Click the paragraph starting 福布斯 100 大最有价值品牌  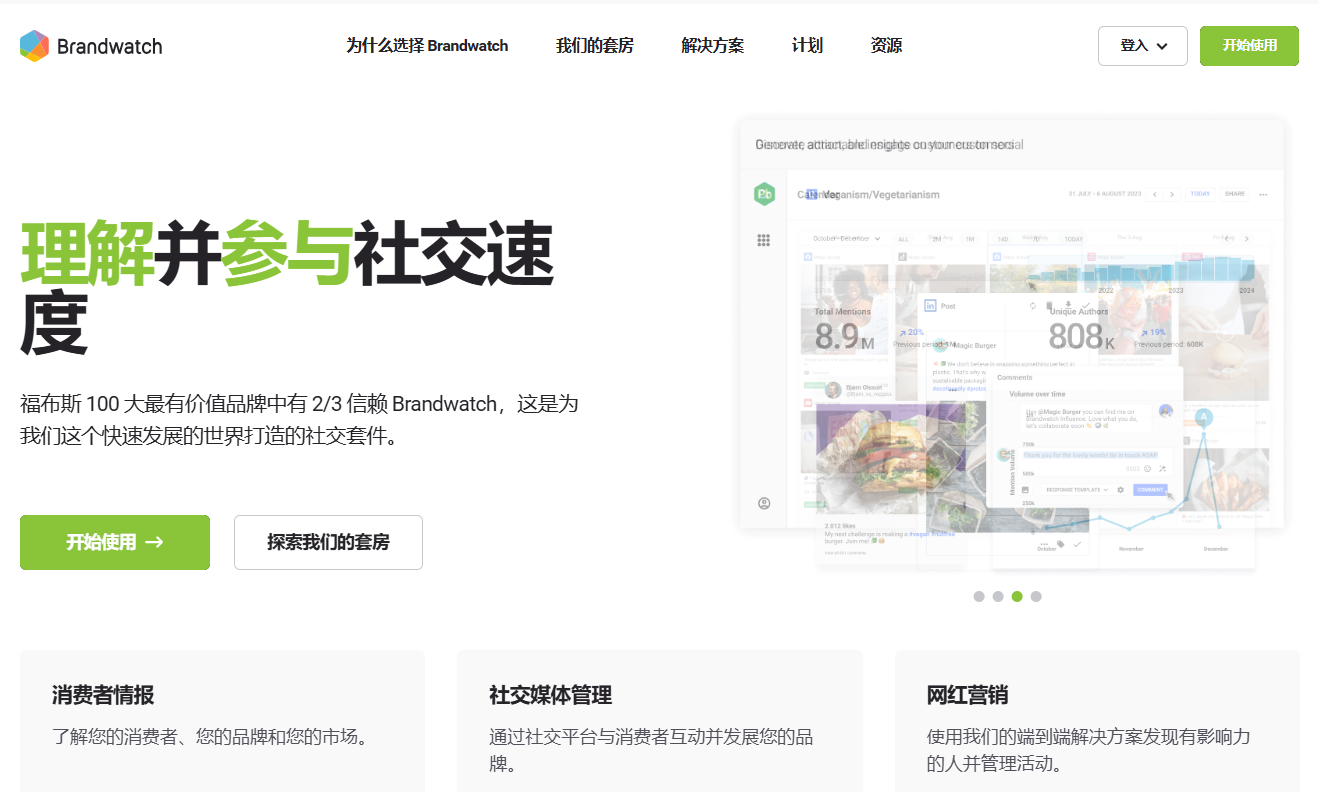coord(299,420)
